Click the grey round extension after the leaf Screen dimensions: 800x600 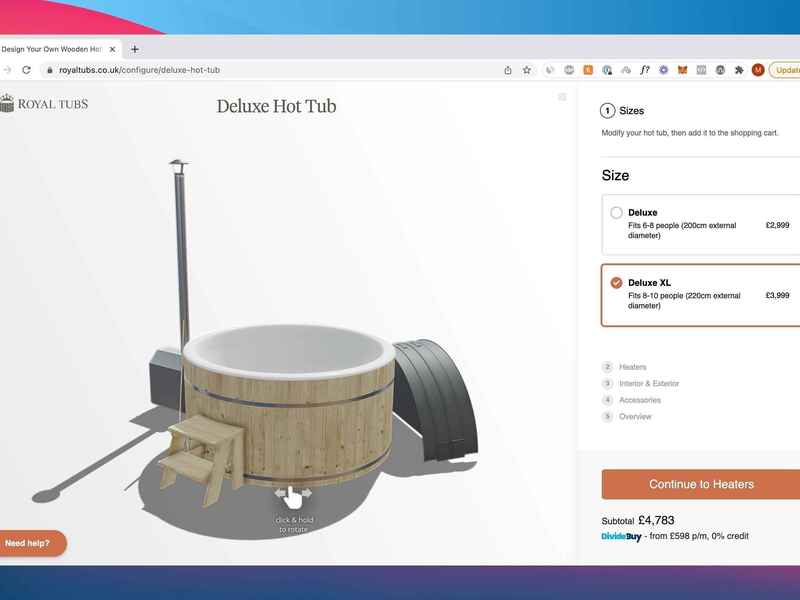click(569, 70)
